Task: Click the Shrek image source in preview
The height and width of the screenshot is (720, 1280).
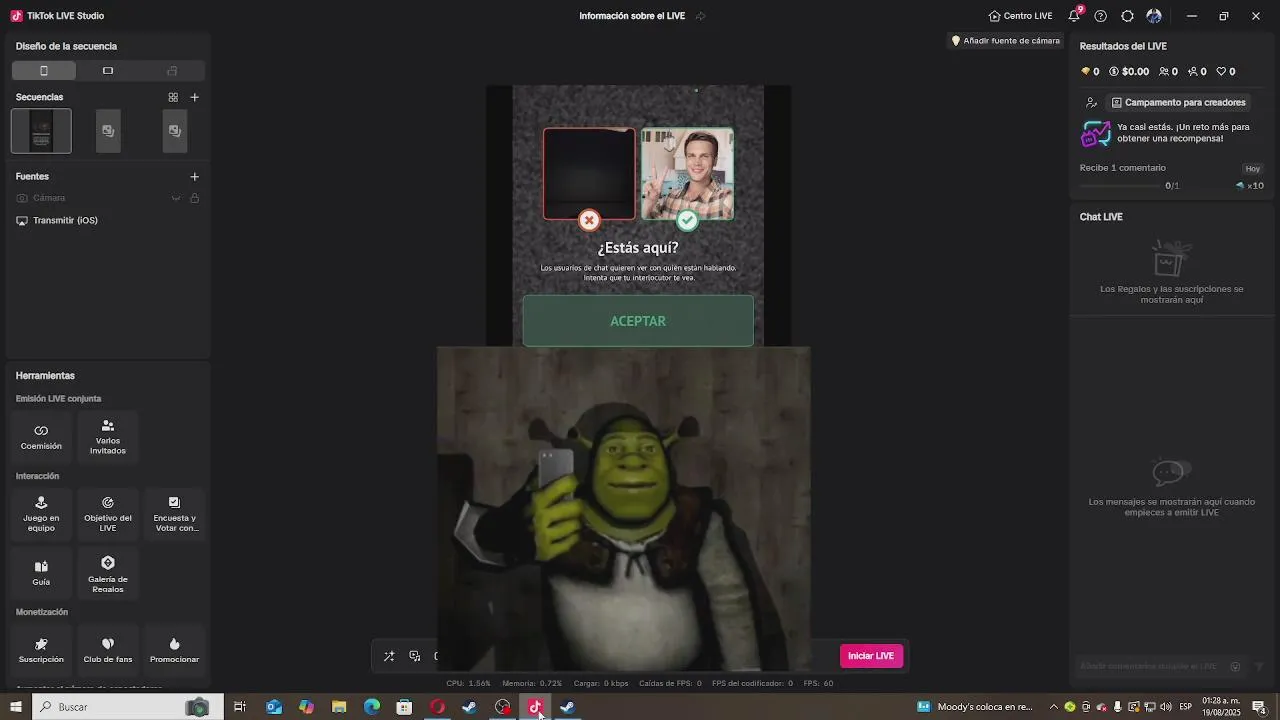Action: (x=623, y=508)
